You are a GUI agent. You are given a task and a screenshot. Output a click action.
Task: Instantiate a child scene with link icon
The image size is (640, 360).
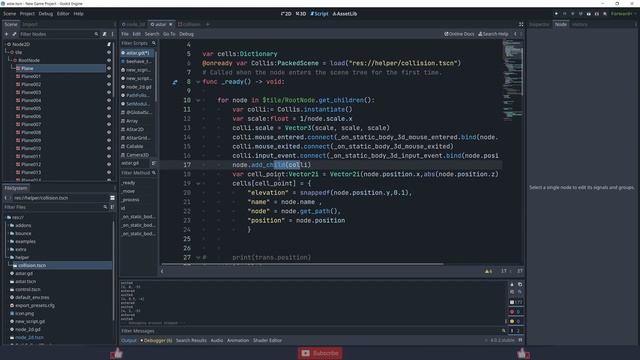pyautogui.click(x=14, y=34)
